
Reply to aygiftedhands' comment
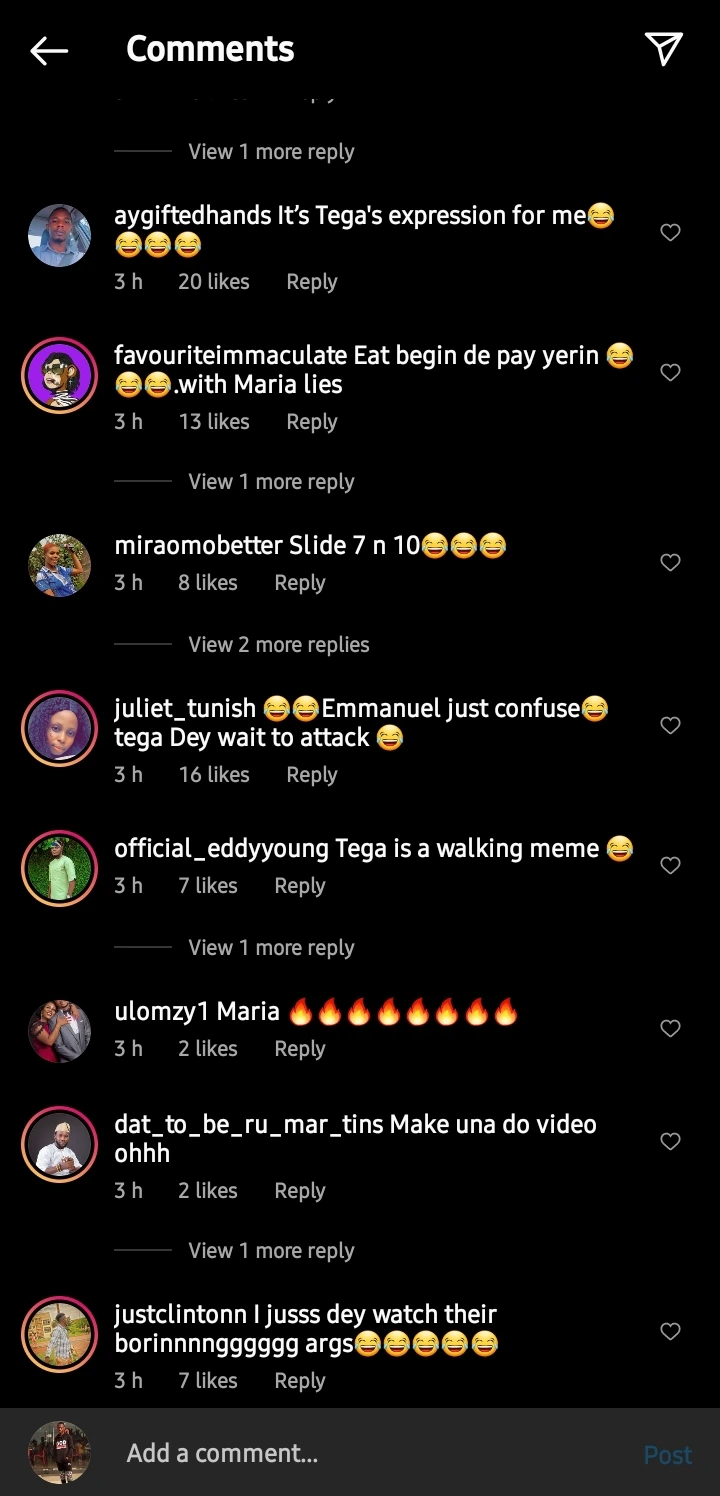[311, 282]
